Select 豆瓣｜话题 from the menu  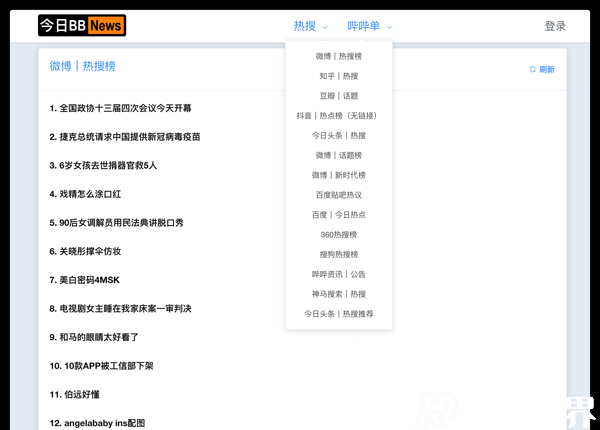point(338,96)
